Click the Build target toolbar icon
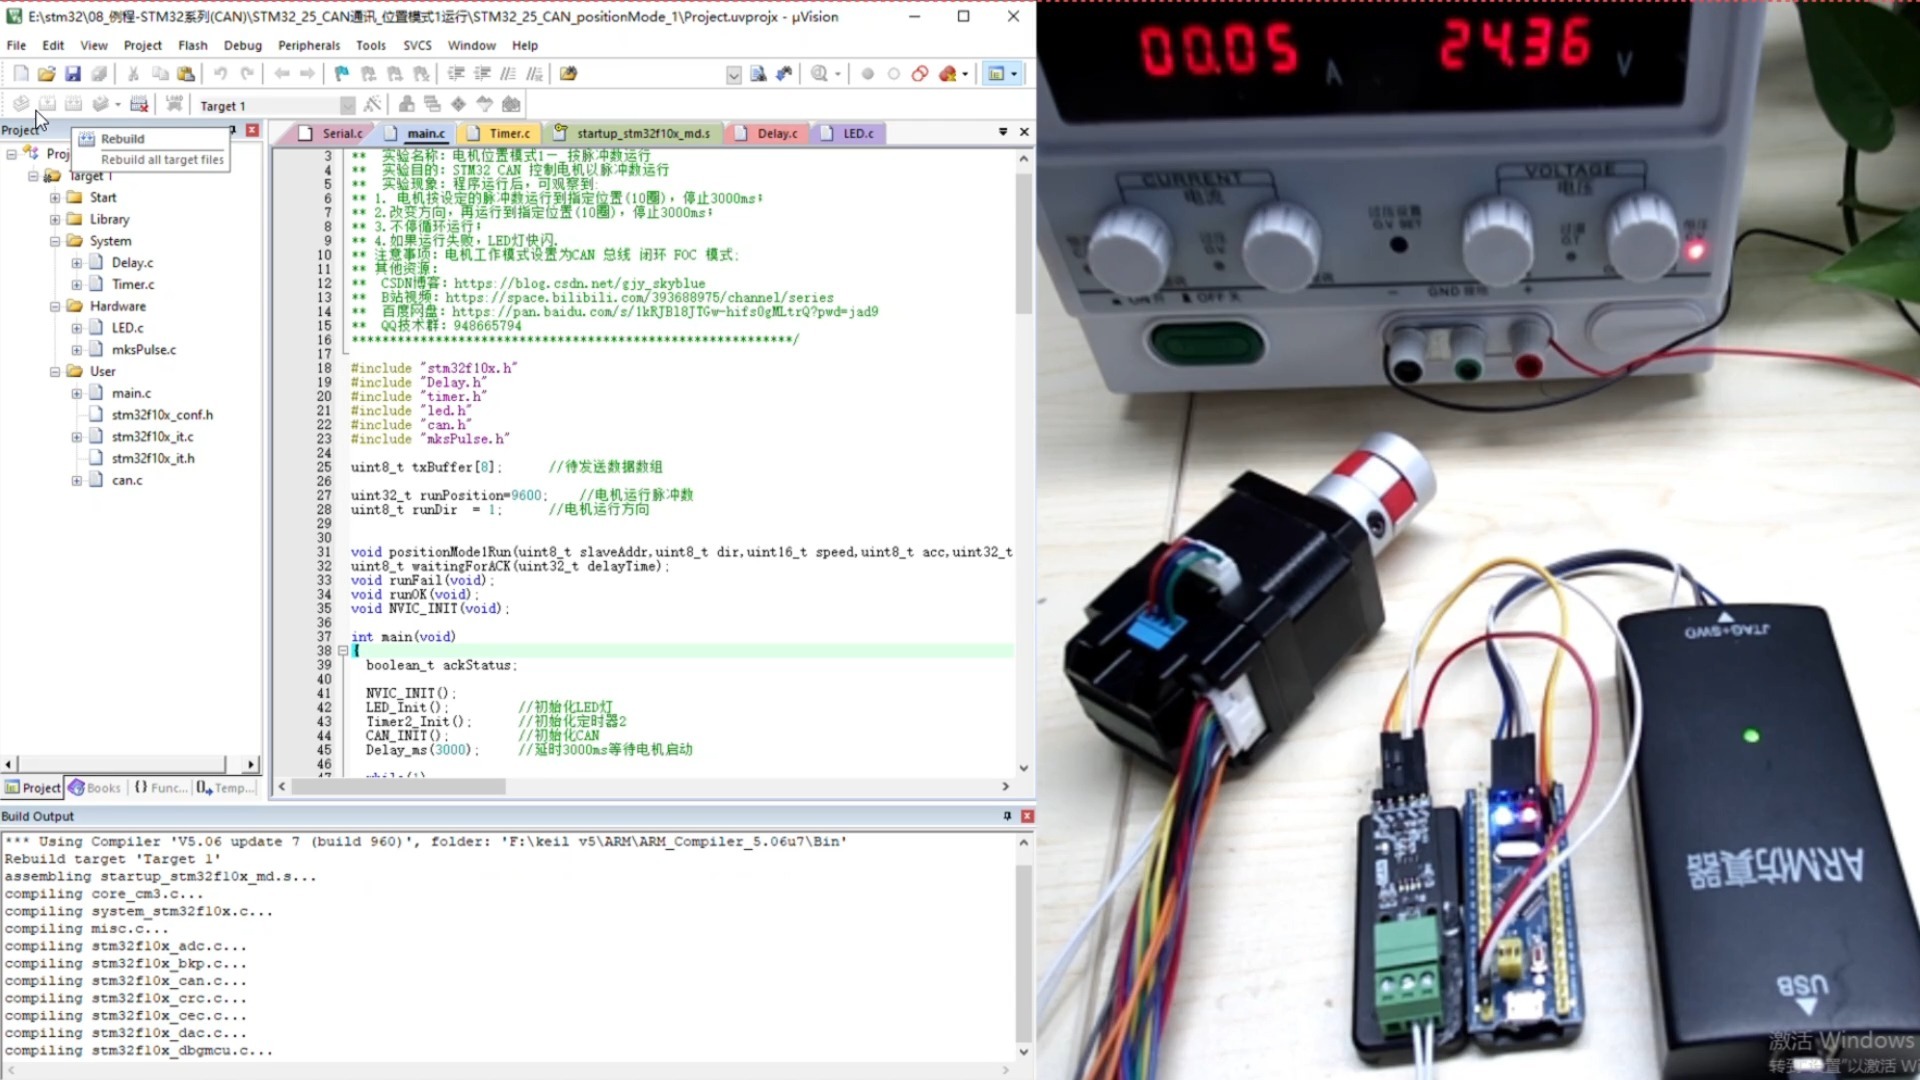The image size is (1920, 1080). [47, 103]
